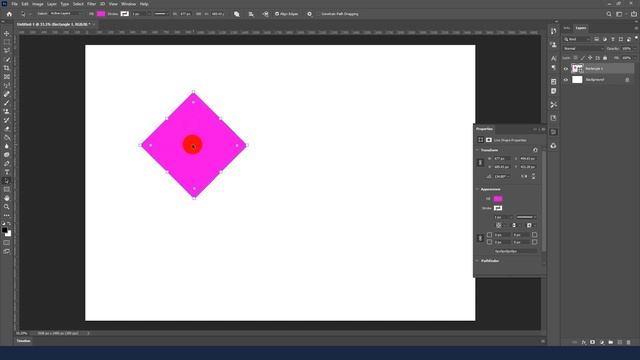This screenshot has height=360, width=640.
Task: Collapse the Transform section in Properties
Action: [478, 150]
